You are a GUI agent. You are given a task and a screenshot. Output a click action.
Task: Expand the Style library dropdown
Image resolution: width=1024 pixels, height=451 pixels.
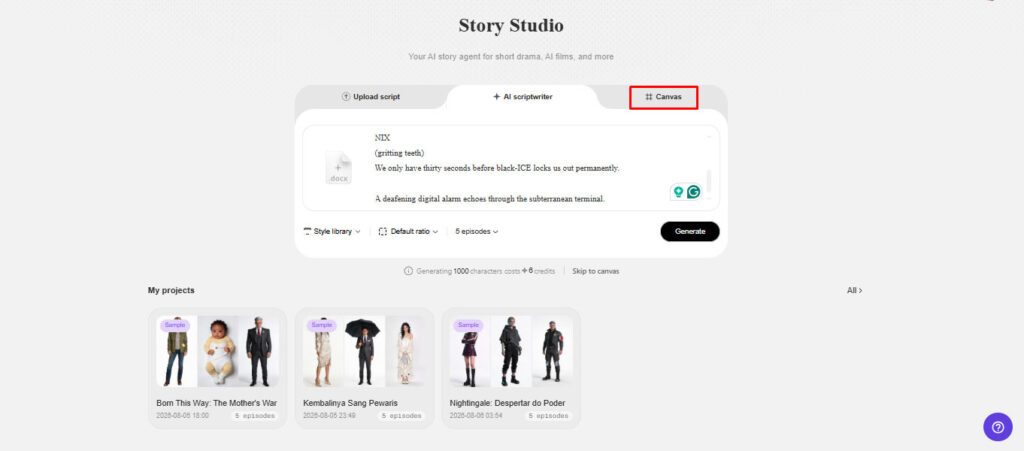coord(332,231)
